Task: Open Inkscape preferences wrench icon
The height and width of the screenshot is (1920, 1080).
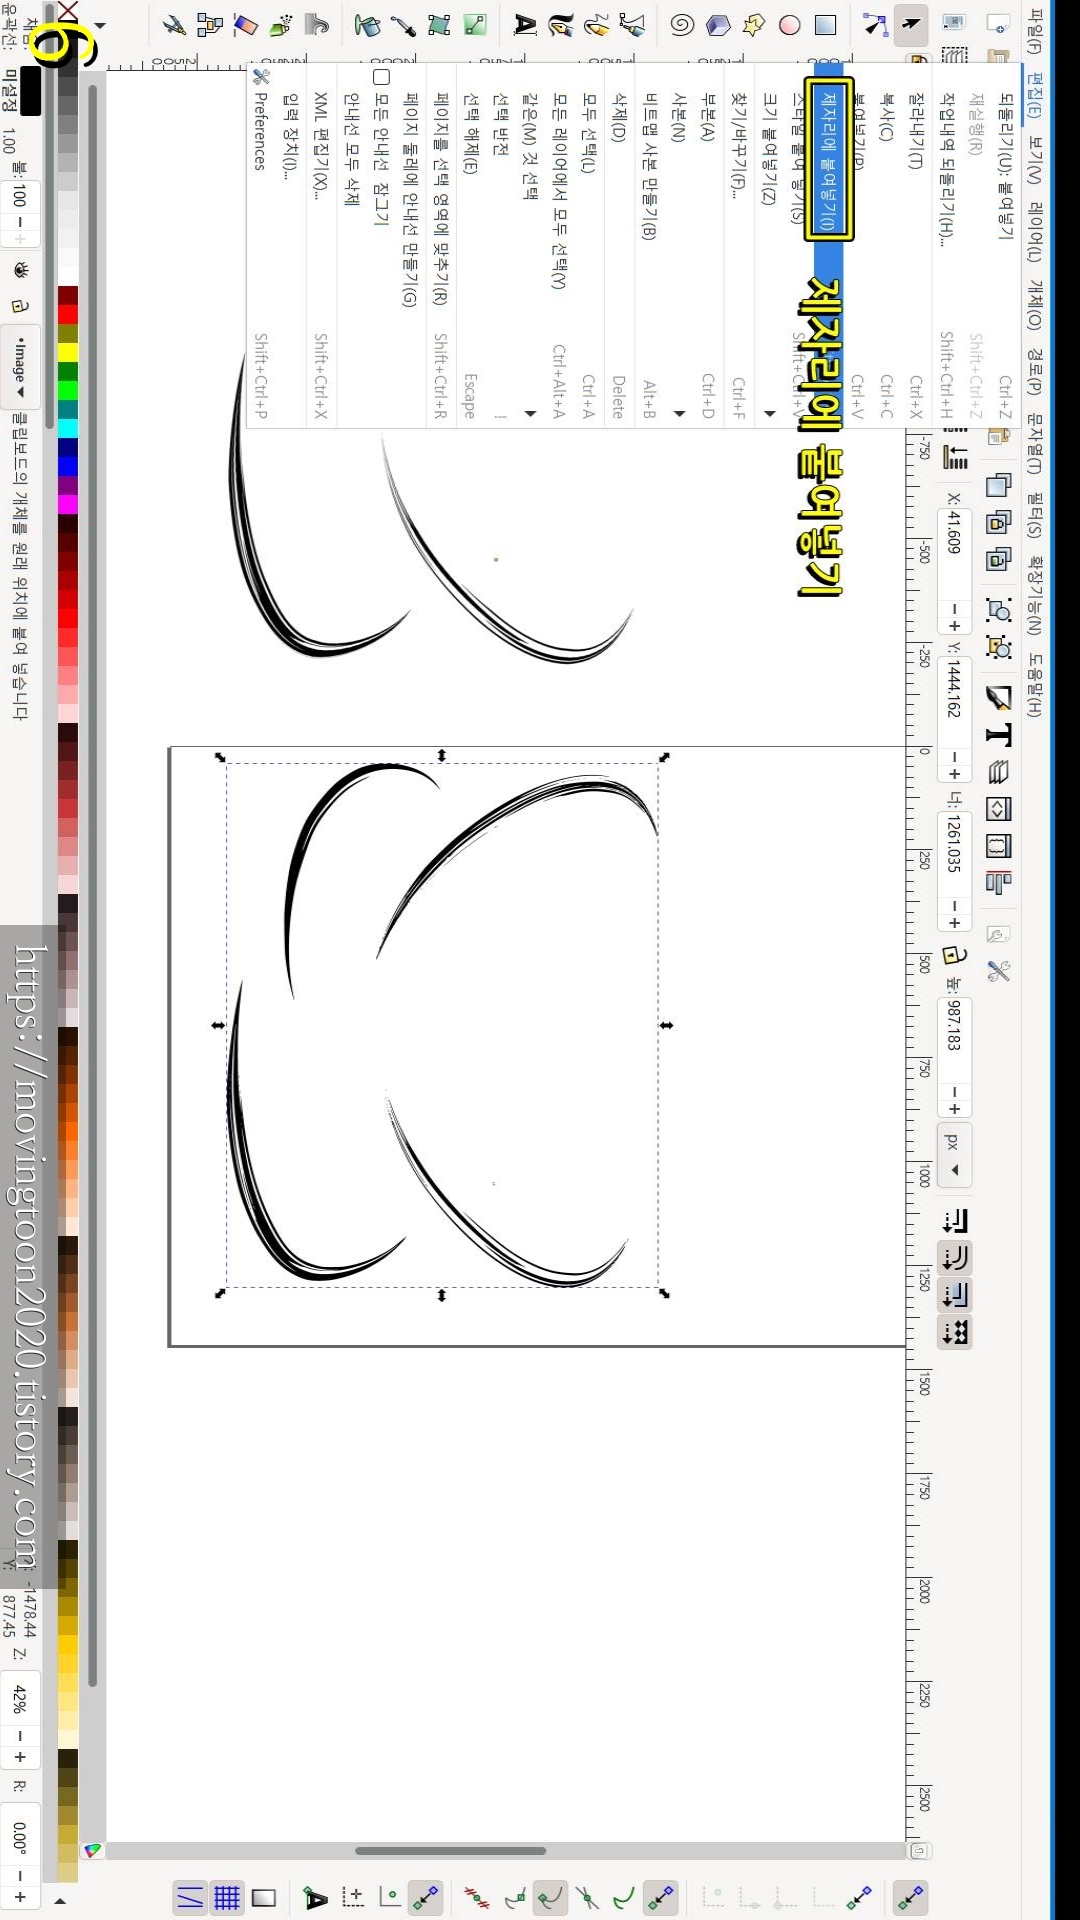Action: 998,971
